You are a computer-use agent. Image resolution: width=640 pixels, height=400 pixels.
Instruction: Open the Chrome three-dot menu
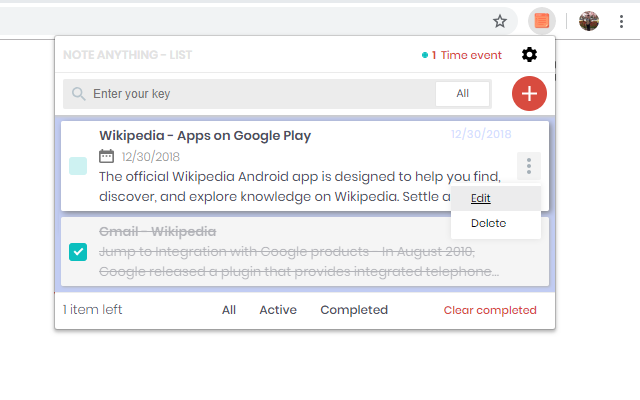621,21
